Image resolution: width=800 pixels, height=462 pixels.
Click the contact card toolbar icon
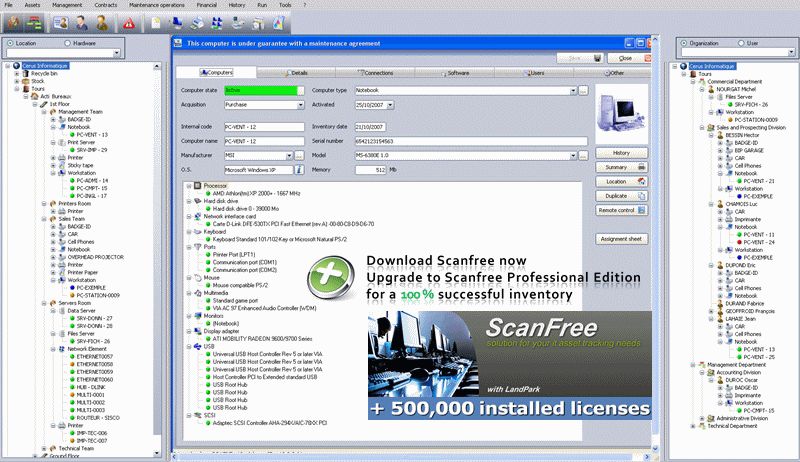coord(61,23)
